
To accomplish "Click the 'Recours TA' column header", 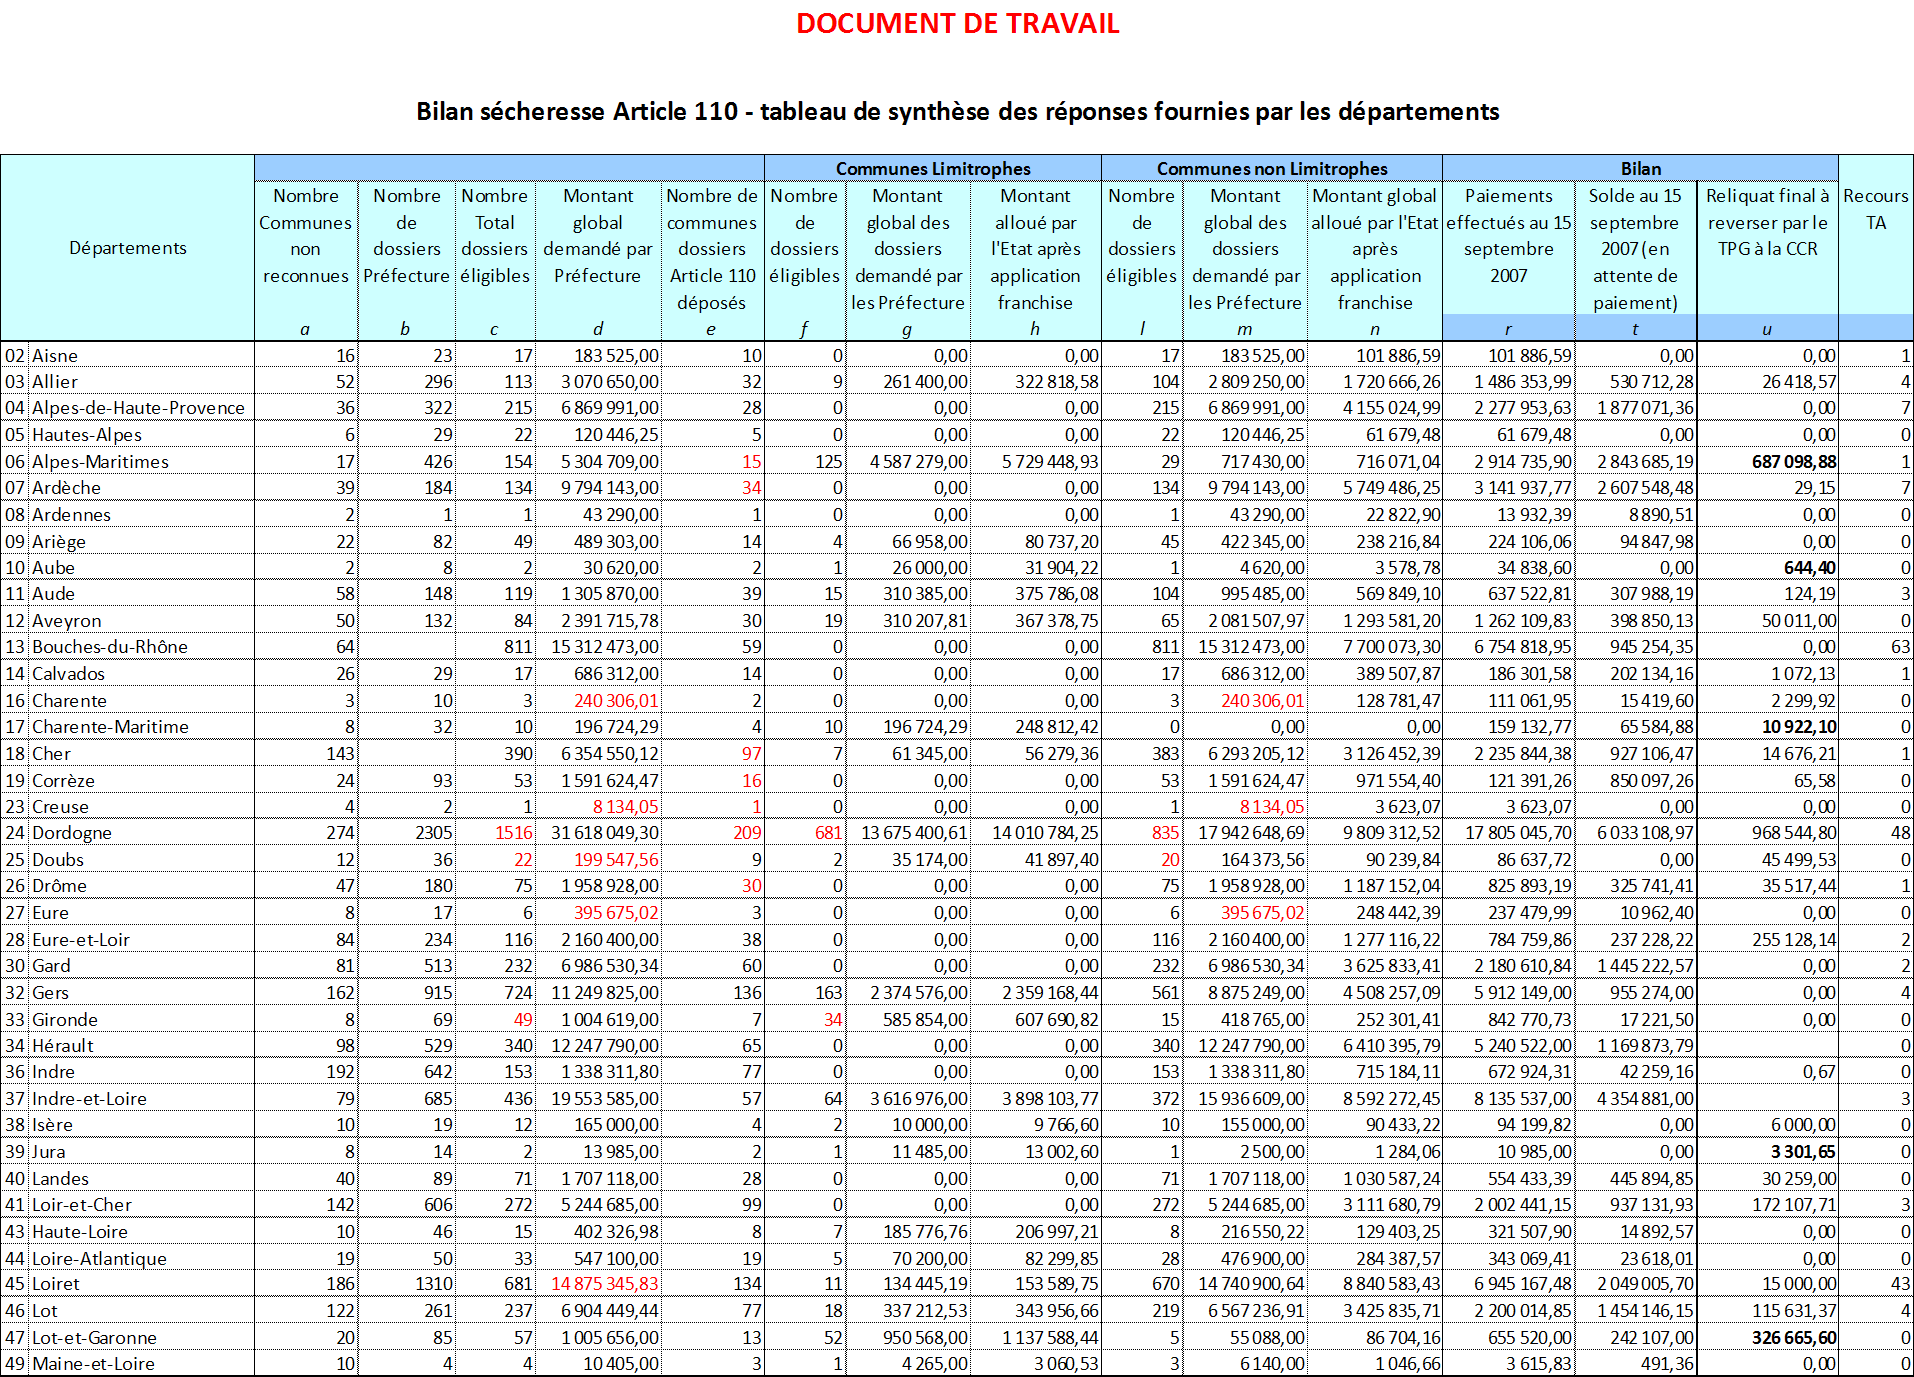I will 1875,209.
